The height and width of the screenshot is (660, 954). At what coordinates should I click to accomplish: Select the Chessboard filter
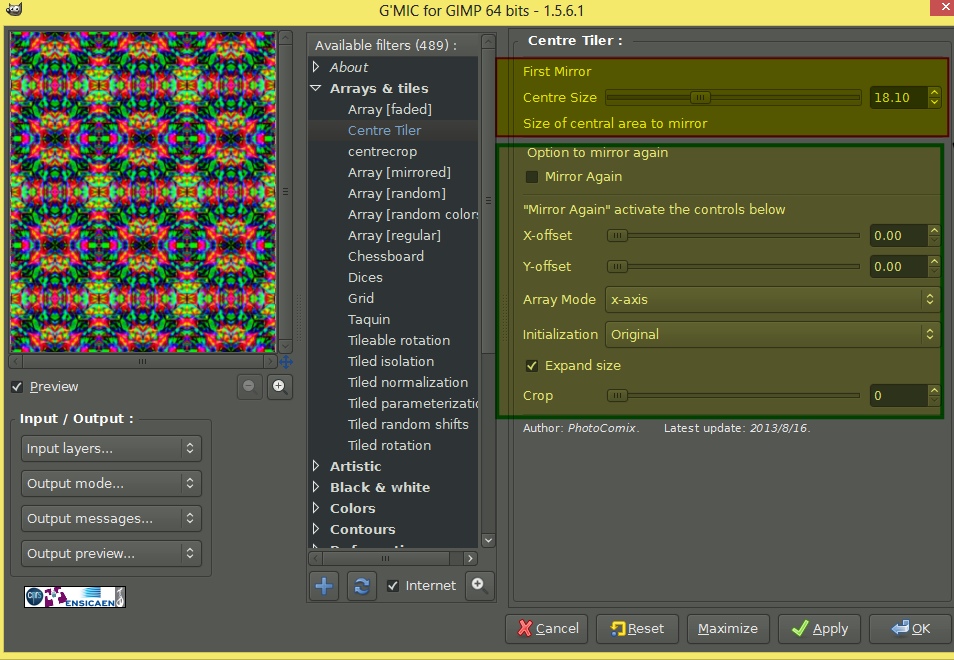coord(386,256)
